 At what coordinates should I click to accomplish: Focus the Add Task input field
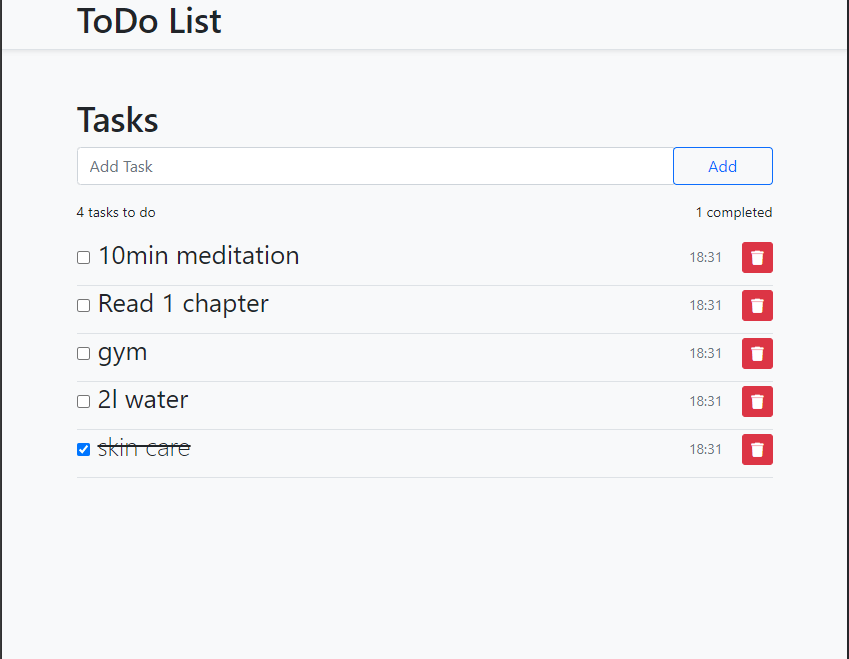(x=375, y=166)
